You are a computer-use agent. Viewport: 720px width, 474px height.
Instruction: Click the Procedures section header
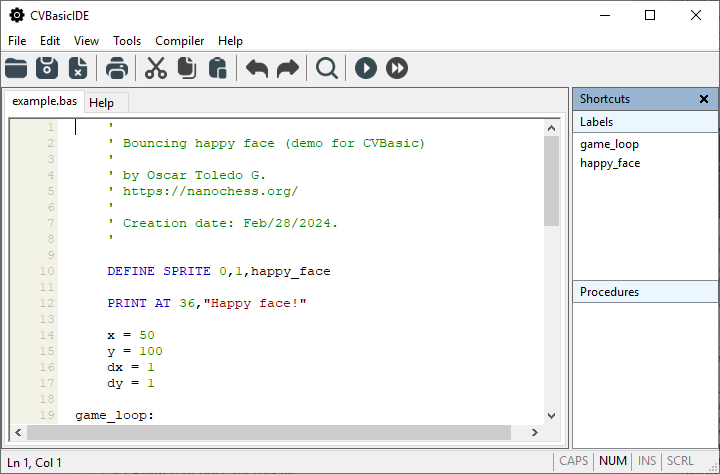tap(645, 292)
